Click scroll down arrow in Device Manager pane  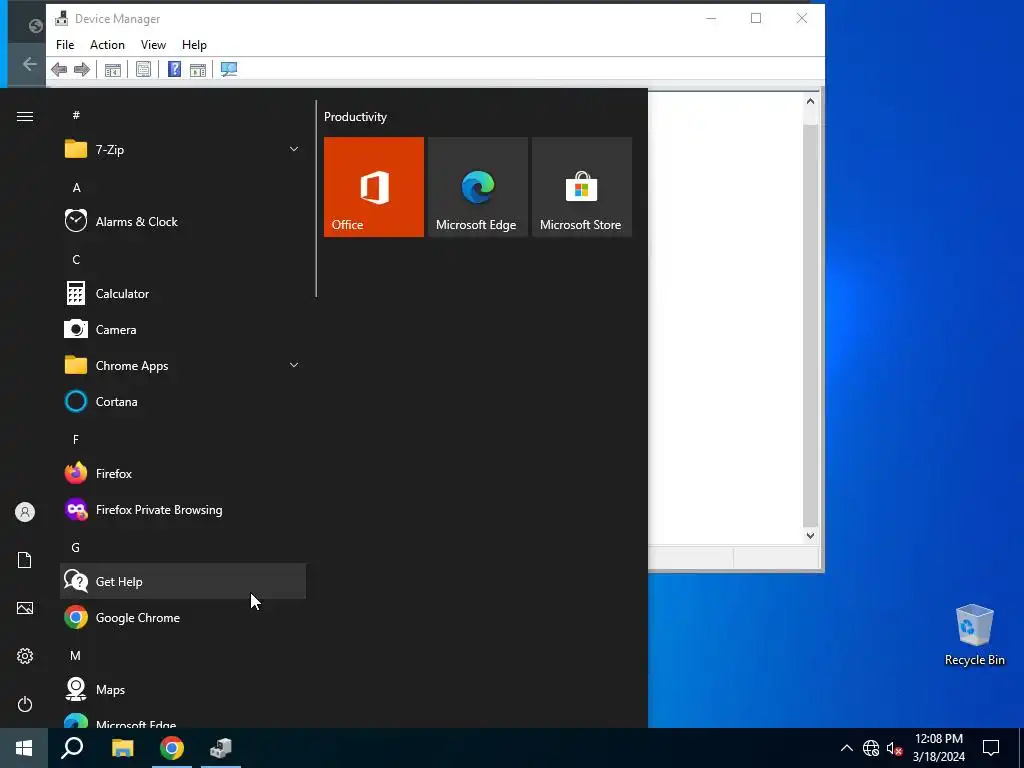[810, 536]
